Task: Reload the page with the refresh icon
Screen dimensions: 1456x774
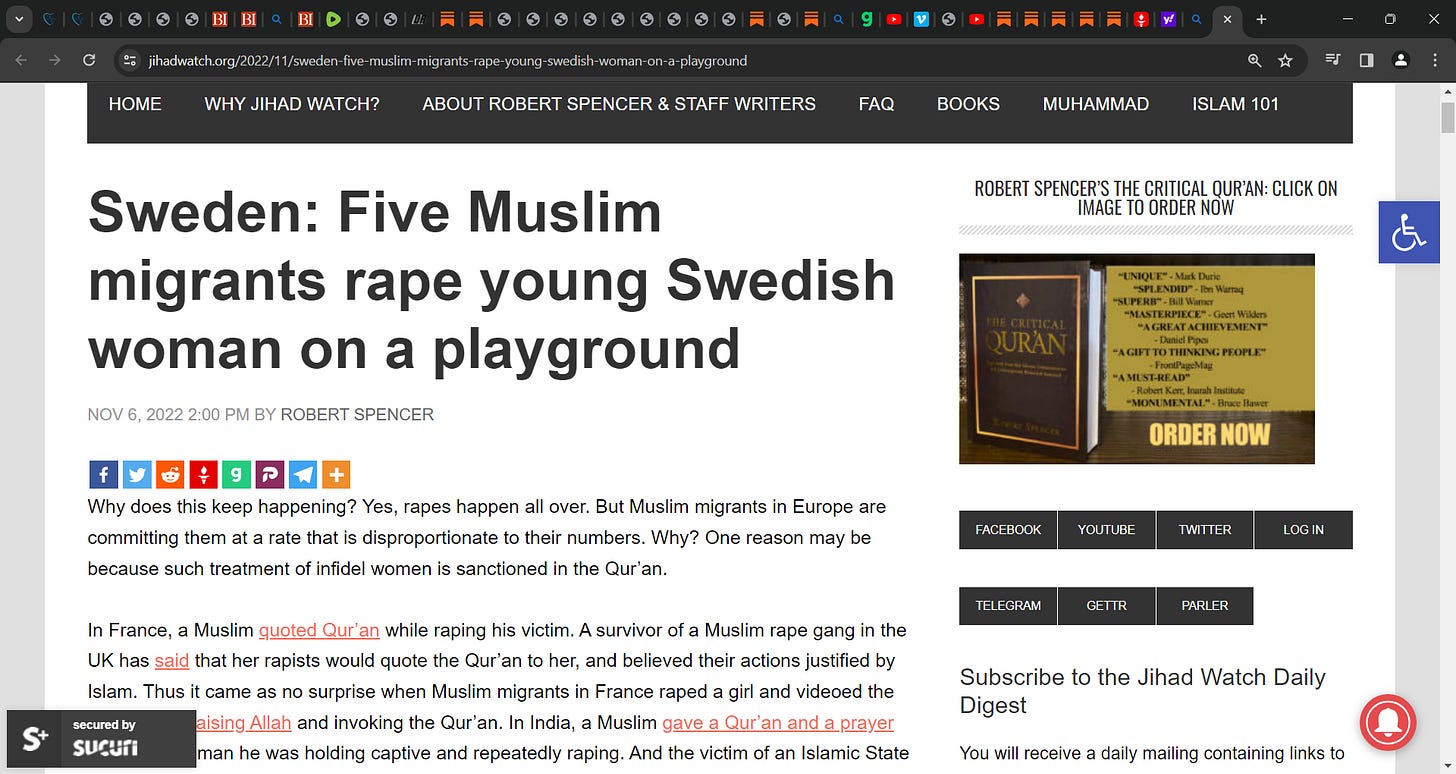Action: point(89,60)
